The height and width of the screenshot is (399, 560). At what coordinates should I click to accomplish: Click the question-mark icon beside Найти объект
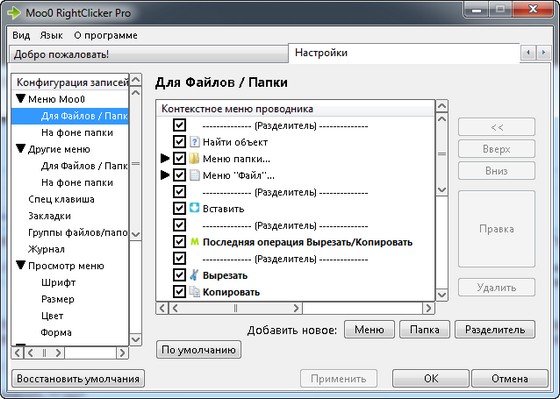click(x=194, y=142)
